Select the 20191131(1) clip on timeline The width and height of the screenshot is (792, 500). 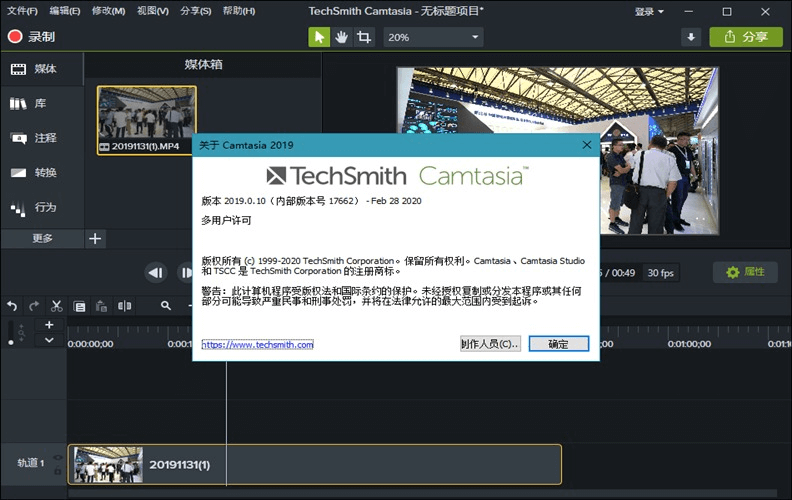click(315, 465)
